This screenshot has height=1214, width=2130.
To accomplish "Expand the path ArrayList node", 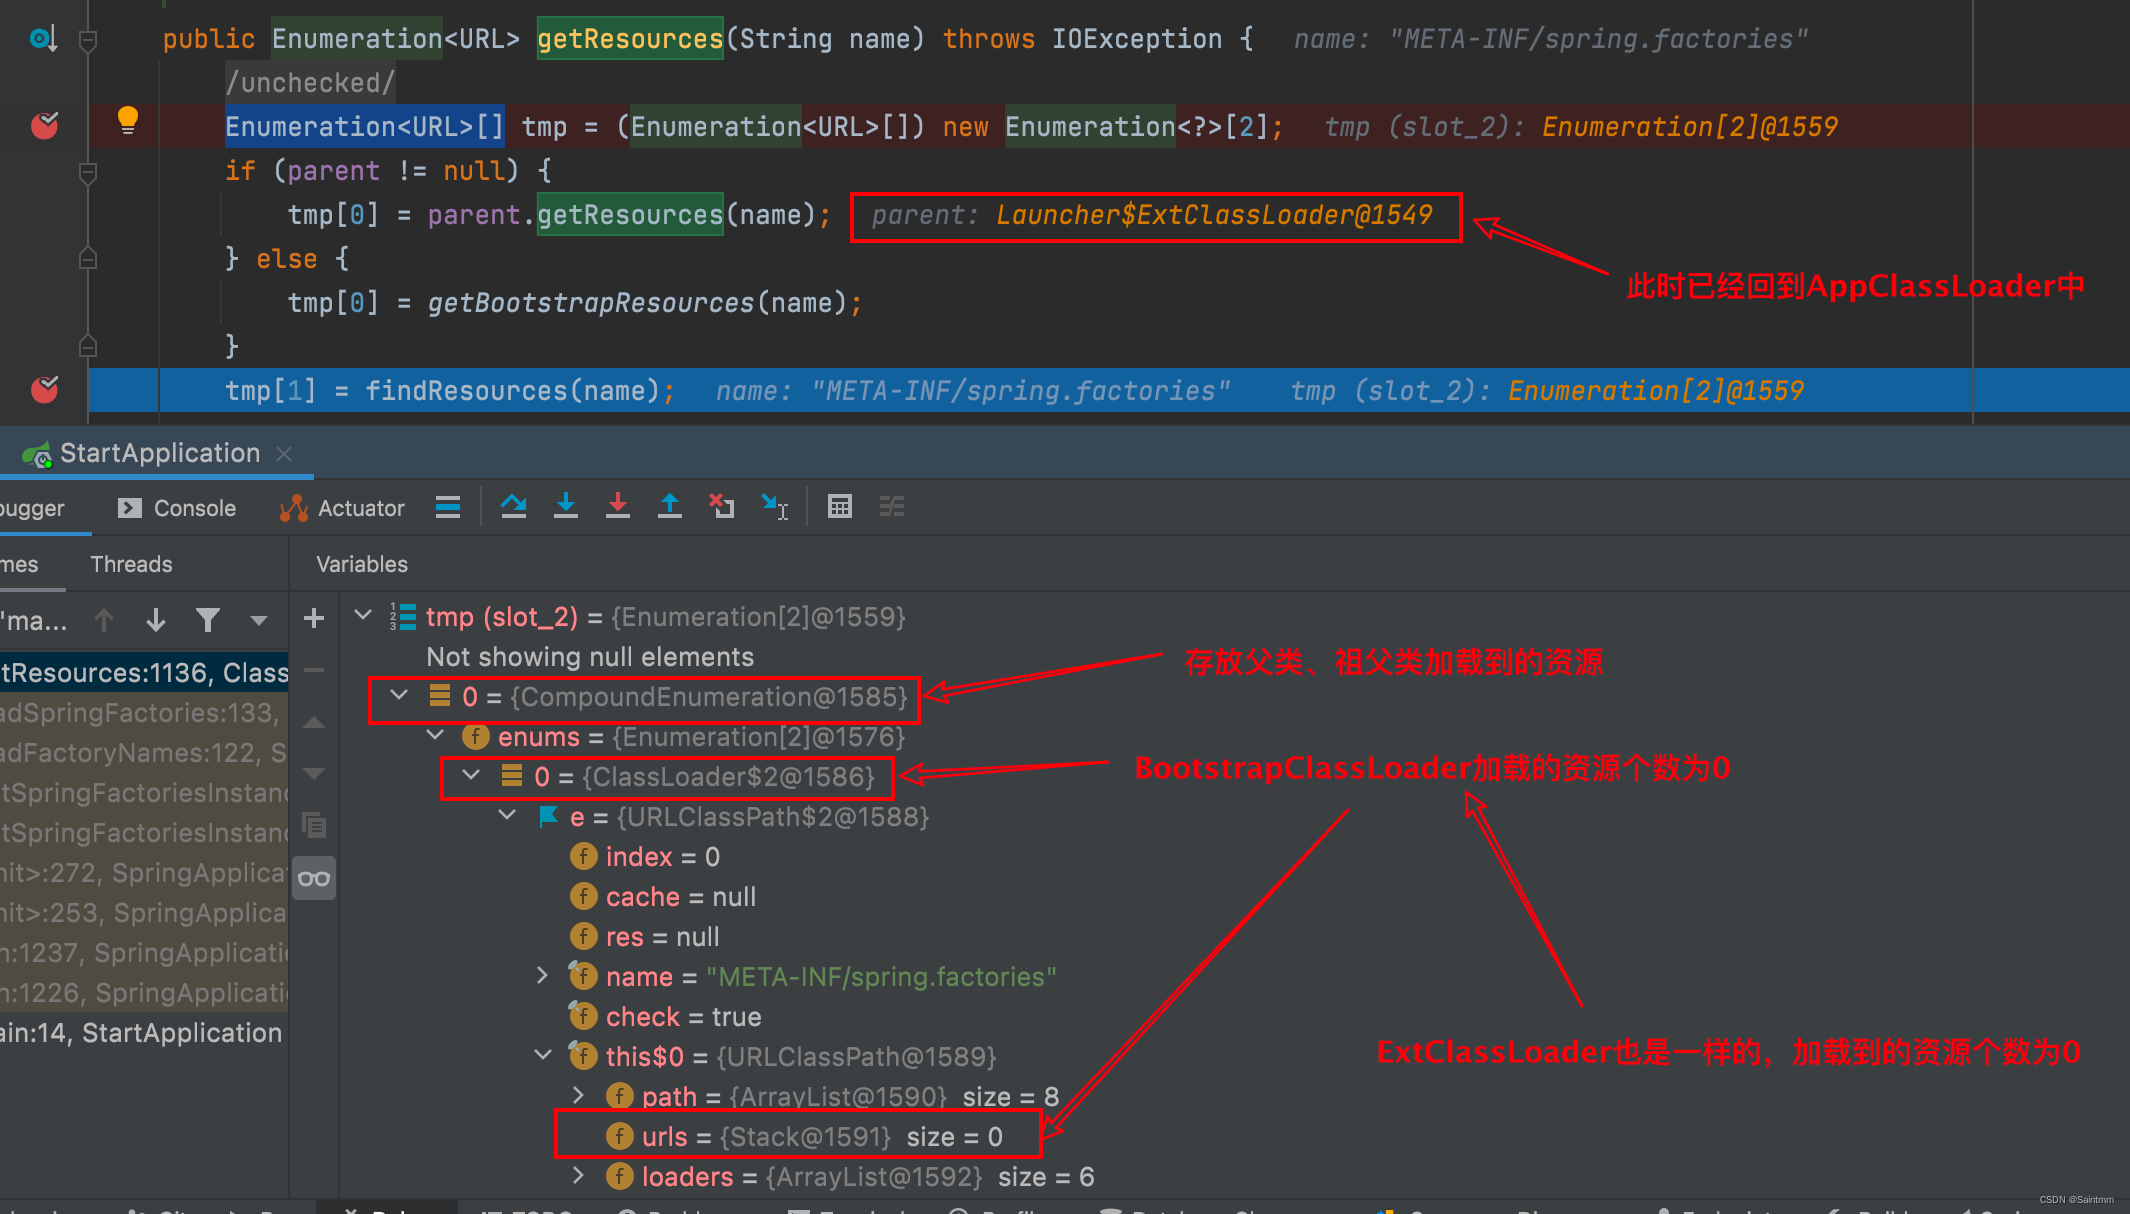I will 578,1096.
